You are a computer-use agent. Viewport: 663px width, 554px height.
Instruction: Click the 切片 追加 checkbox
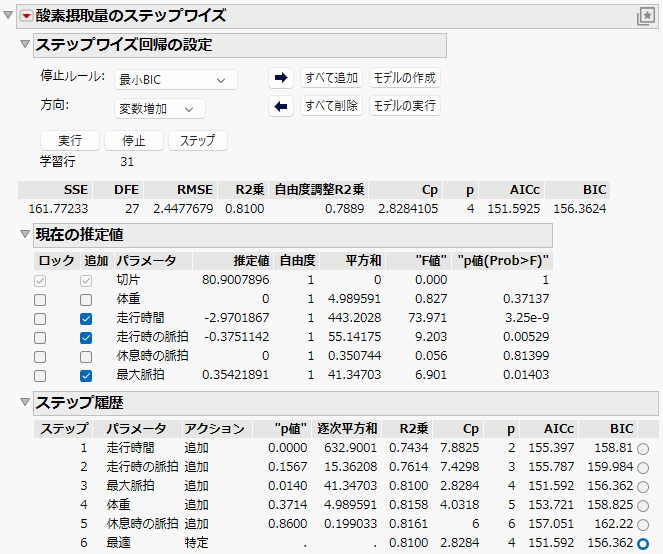coord(86,281)
